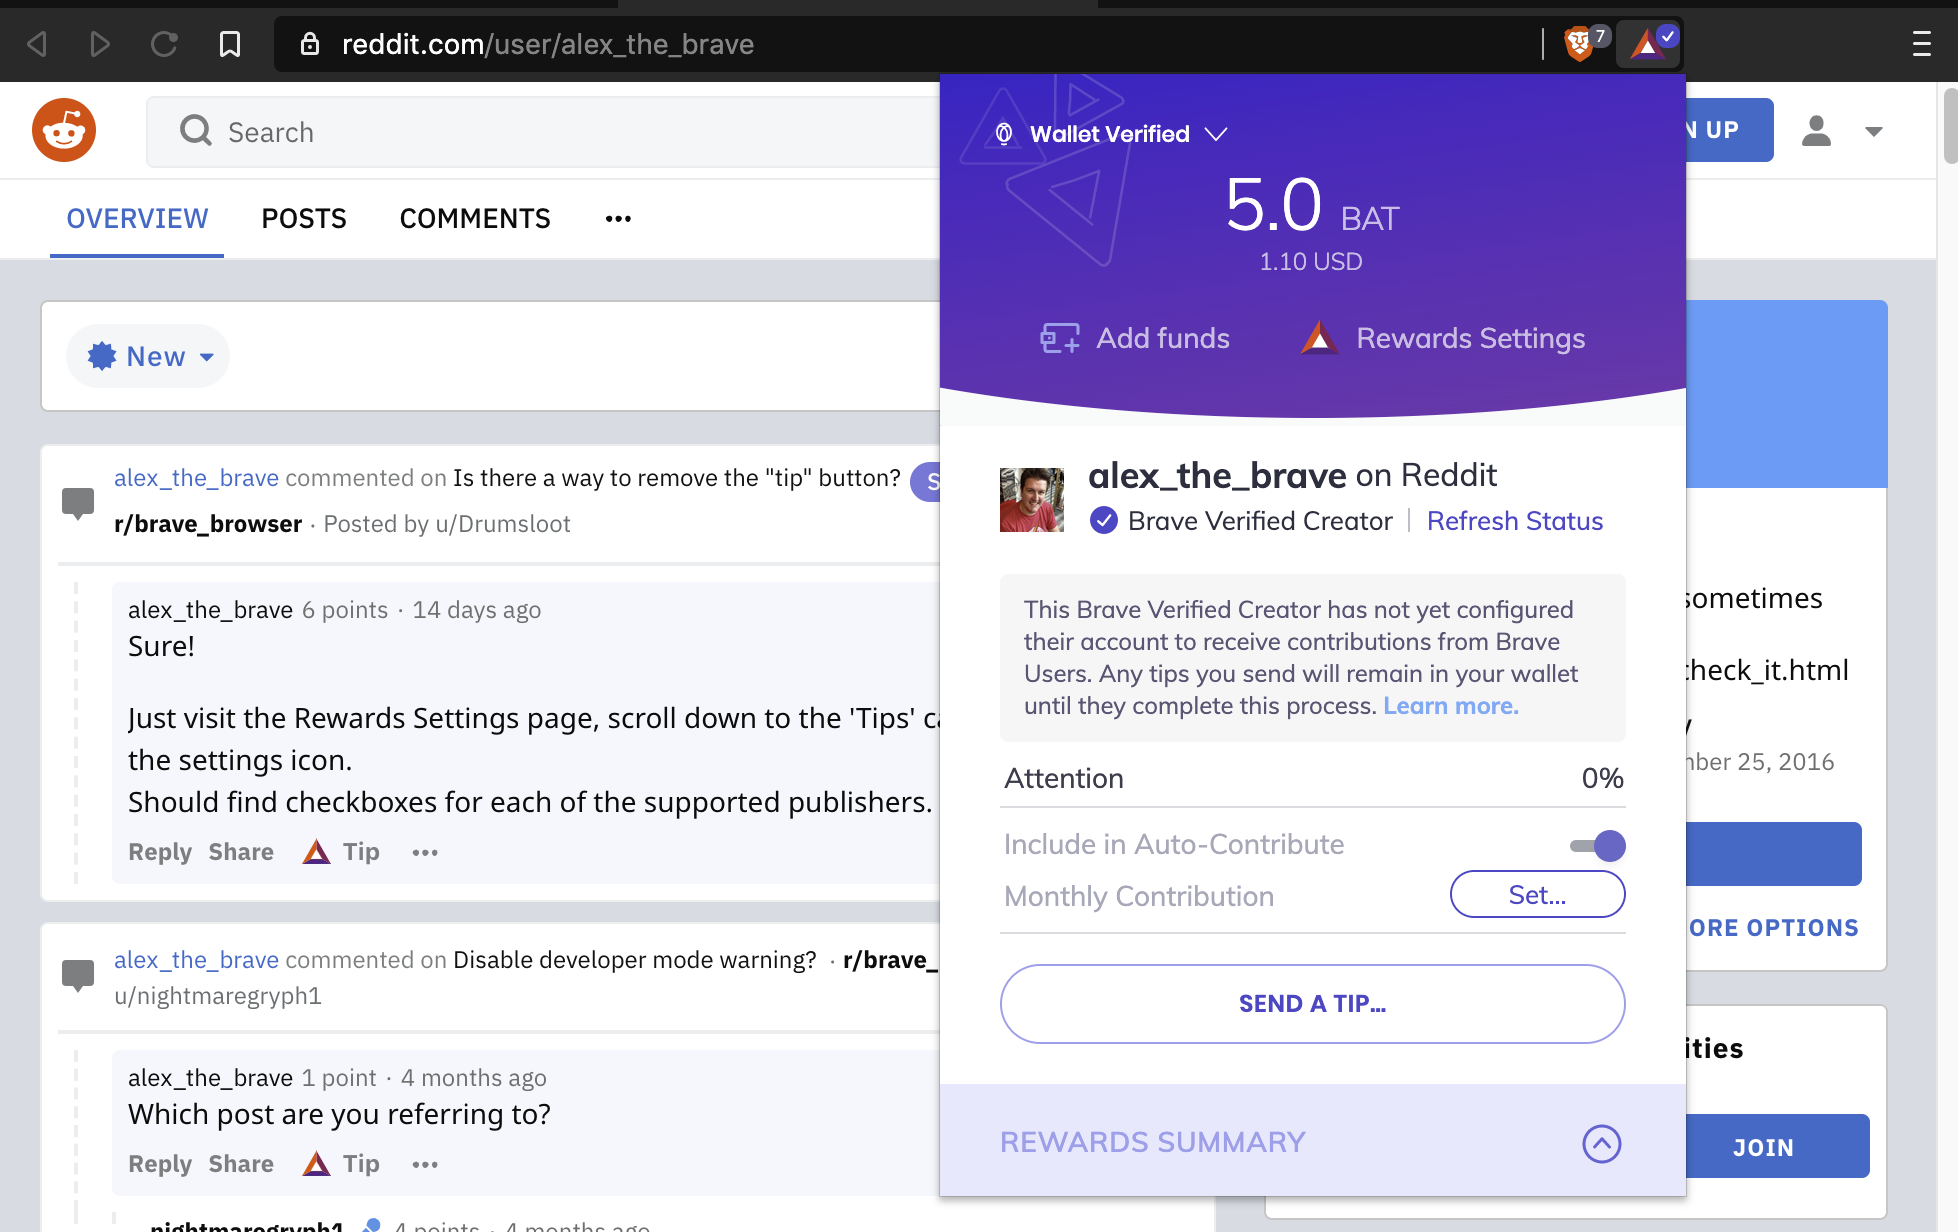This screenshot has height=1232, width=1958.
Task: Collapse Rewards Summary with chevron
Action: pos(1601,1143)
